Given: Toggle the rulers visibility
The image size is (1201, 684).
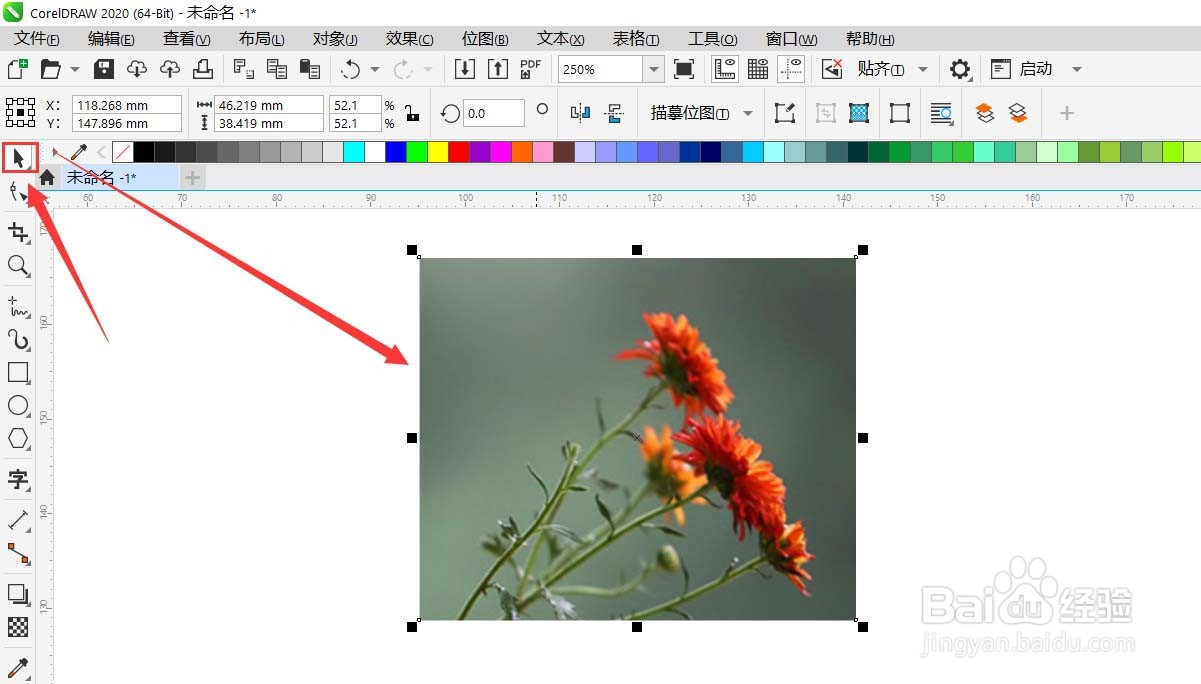Looking at the screenshot, I should tap(725, 68).
